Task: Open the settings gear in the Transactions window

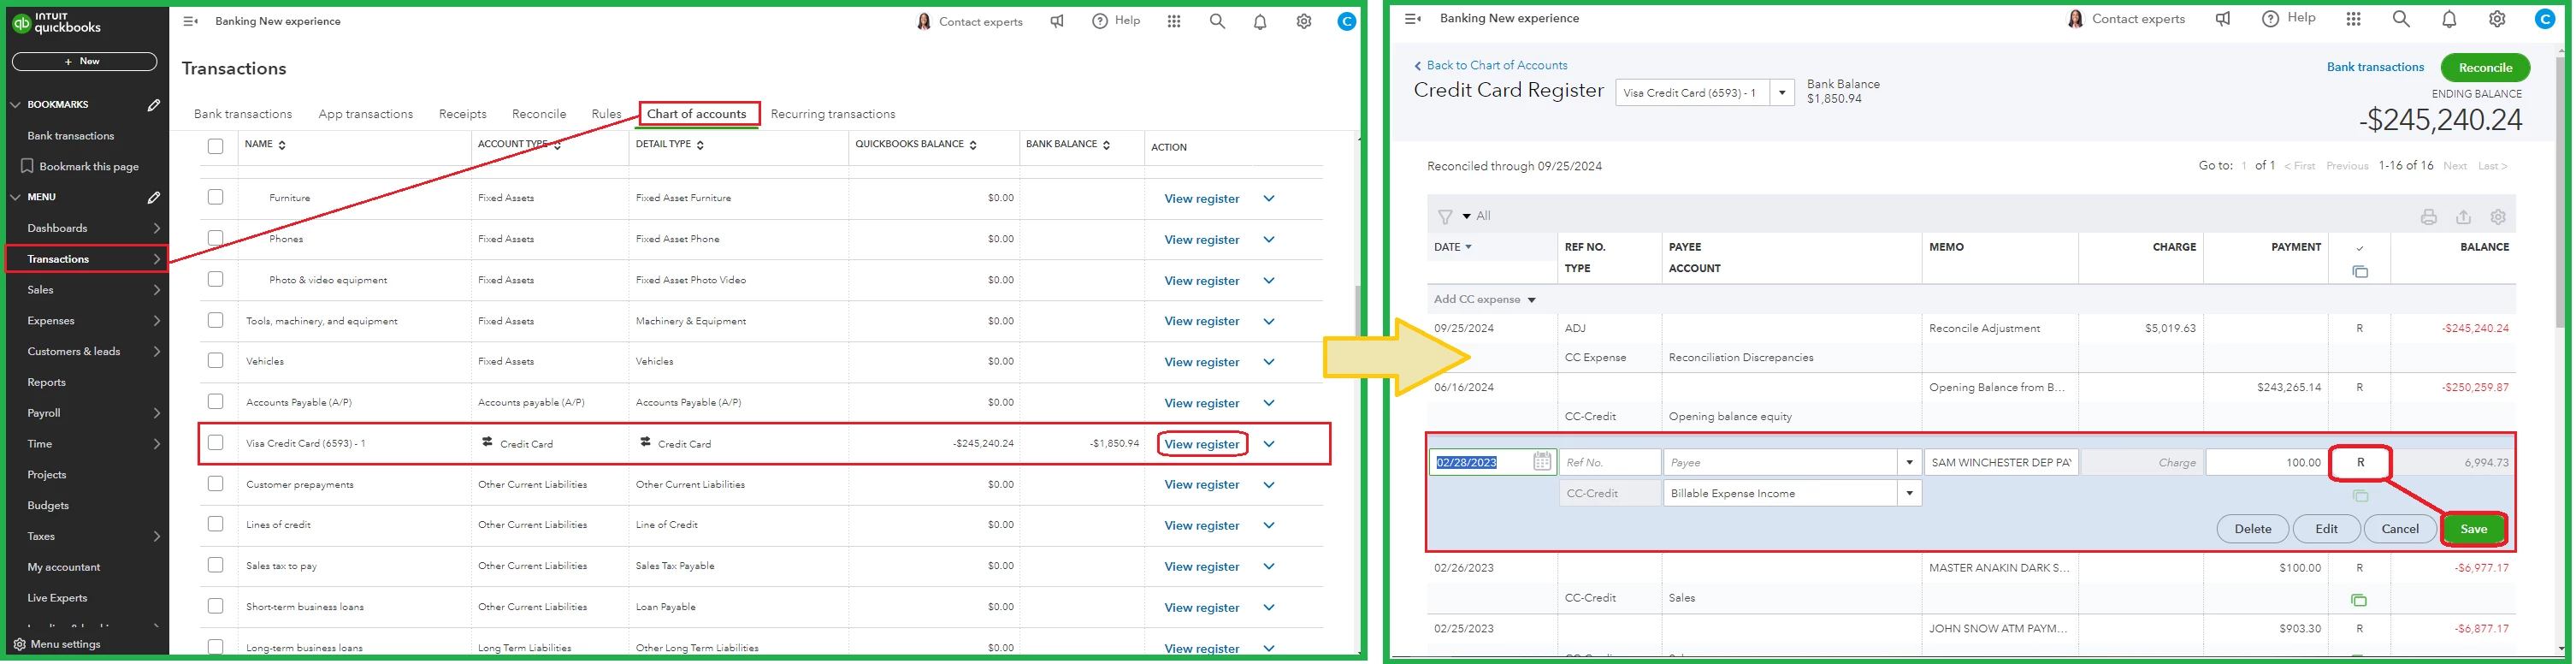Action: click(1304, 21)
